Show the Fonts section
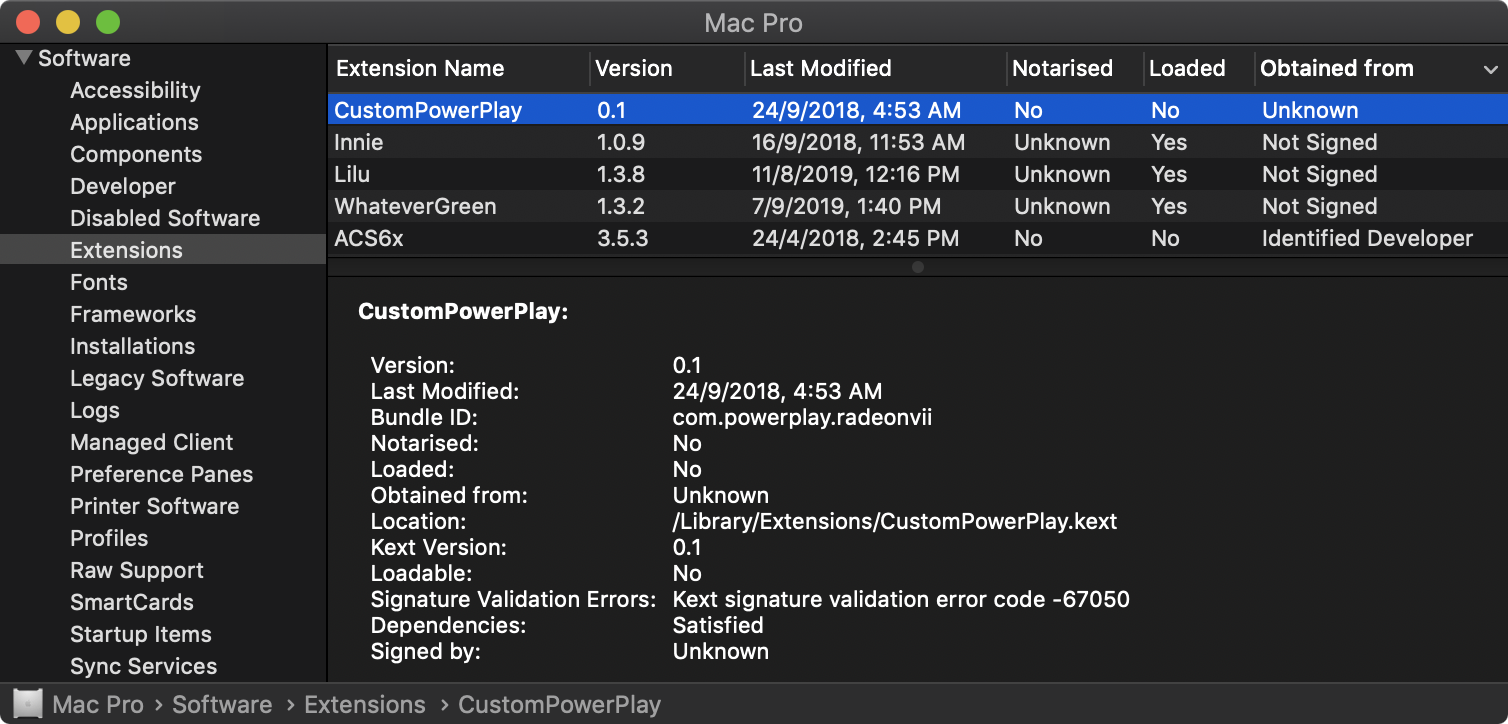 click(x=99, y=282)
